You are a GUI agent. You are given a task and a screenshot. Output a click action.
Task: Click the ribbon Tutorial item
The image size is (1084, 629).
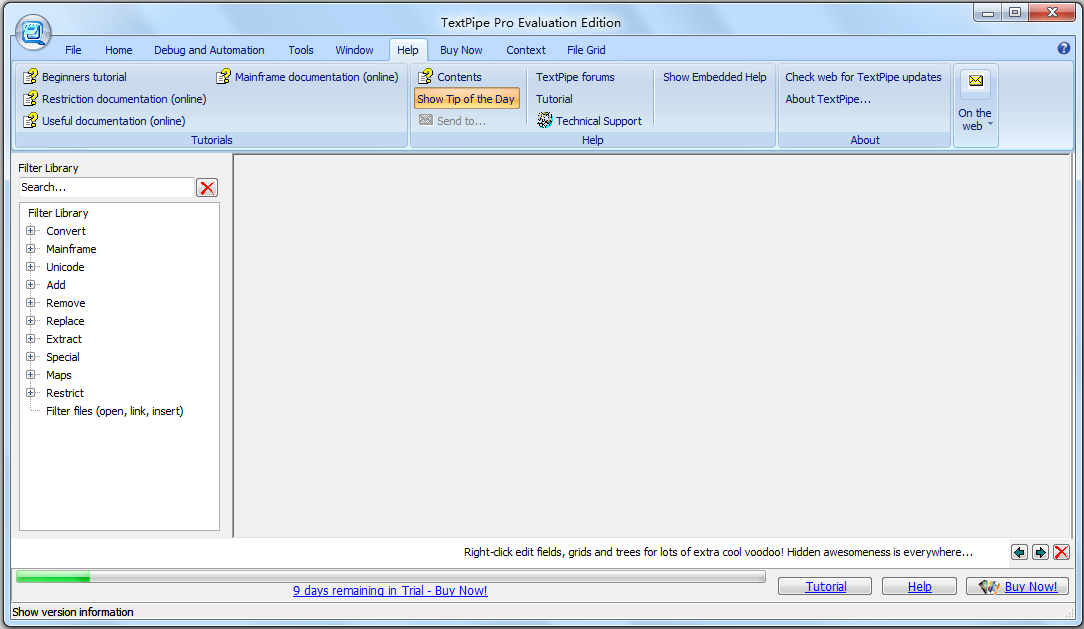554,100
